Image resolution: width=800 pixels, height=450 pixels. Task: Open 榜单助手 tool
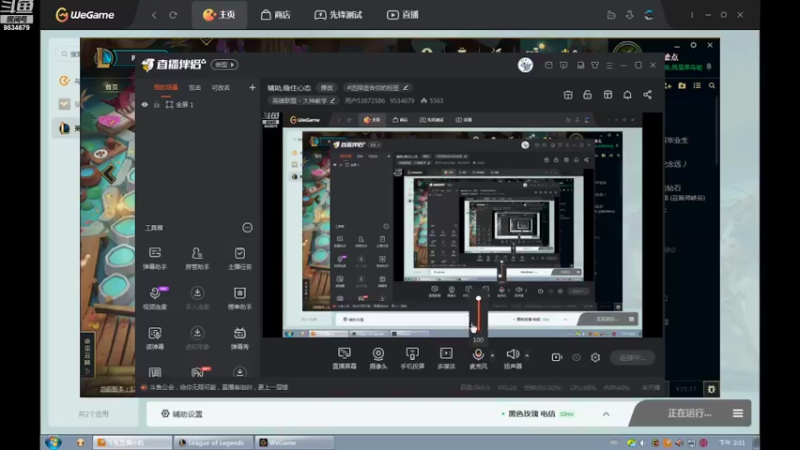click(x=239, y=298)
